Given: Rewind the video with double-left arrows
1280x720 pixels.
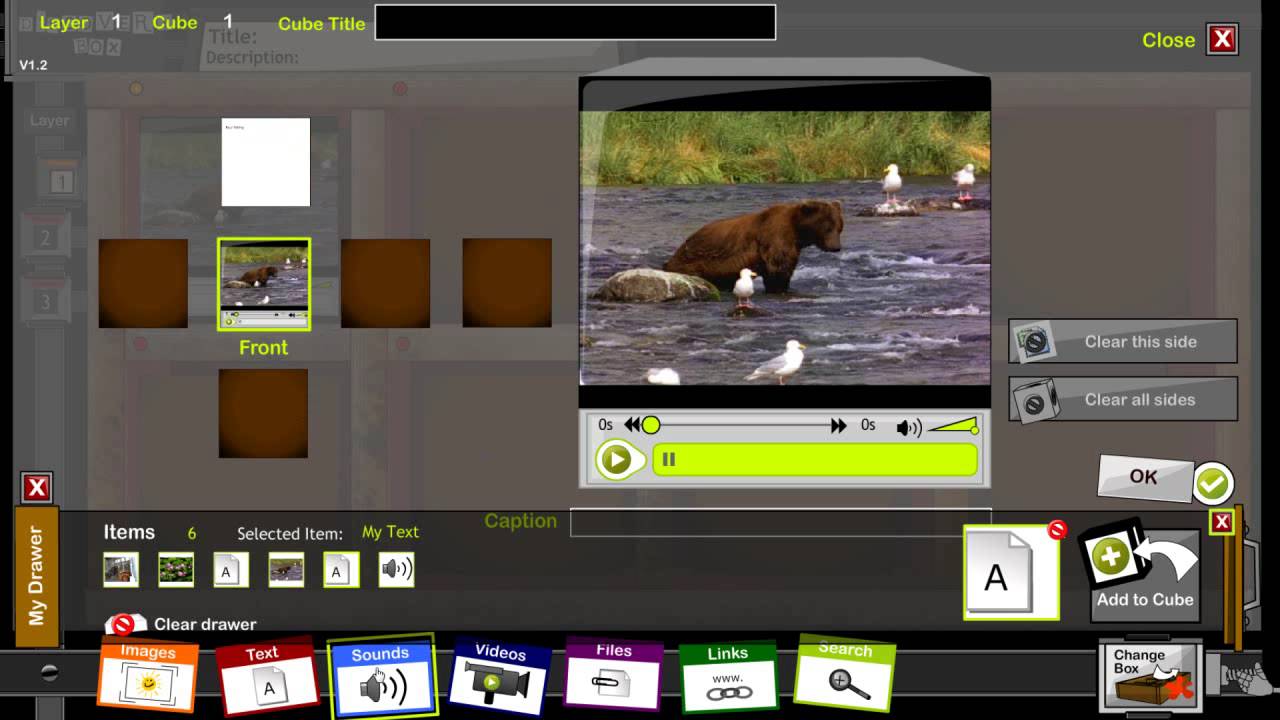Looking at the screenshot, I should (632, 426).
